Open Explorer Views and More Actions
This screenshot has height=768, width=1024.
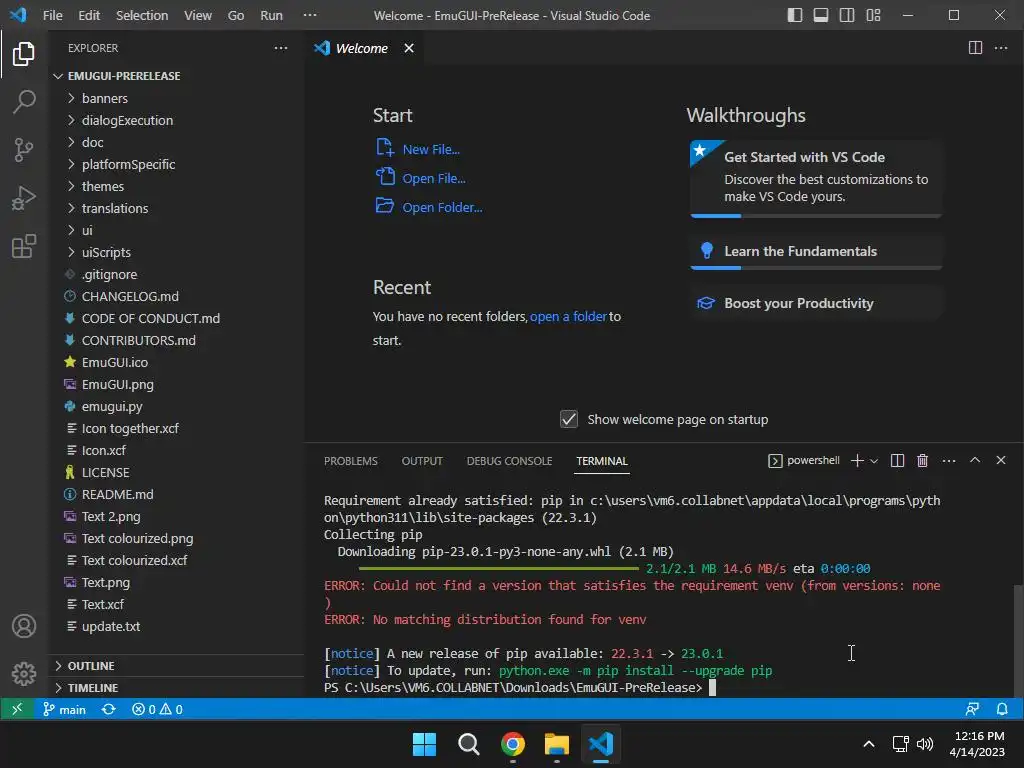281,48
